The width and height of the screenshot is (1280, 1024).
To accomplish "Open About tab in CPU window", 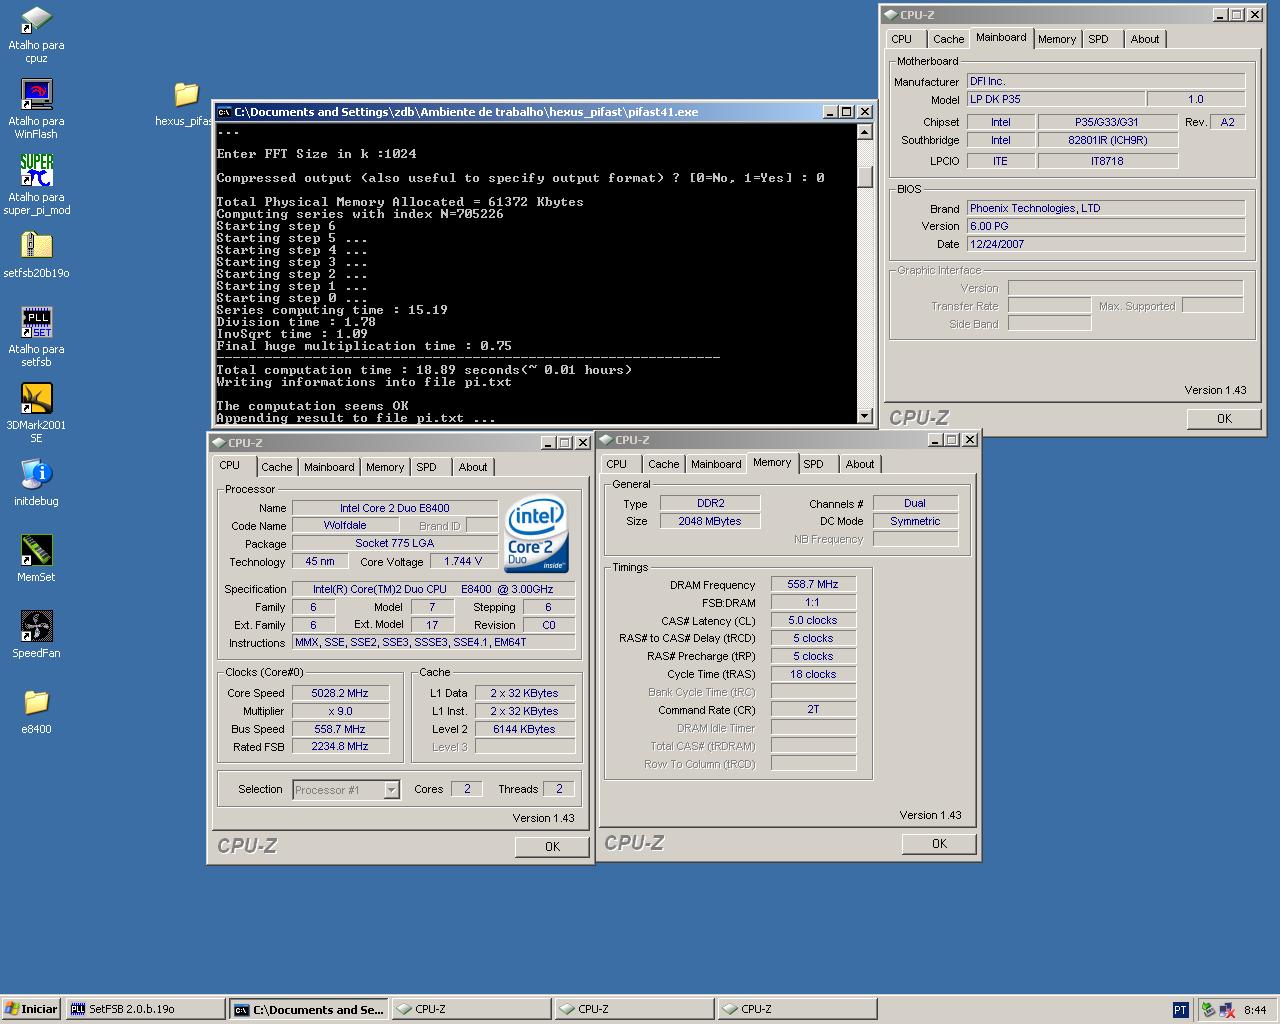I will pyautogui.click(x=473, y=467).
